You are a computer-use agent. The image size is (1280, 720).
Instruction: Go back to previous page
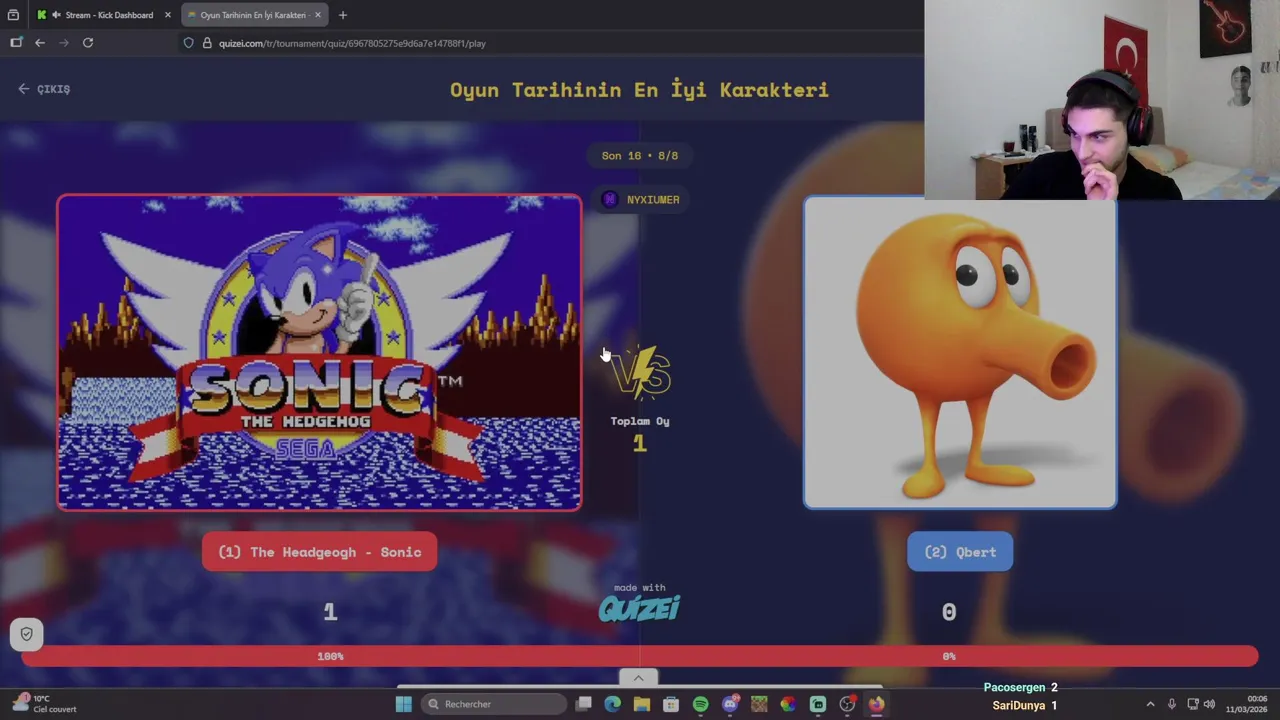pyautogui.click(x=40, y=43)
